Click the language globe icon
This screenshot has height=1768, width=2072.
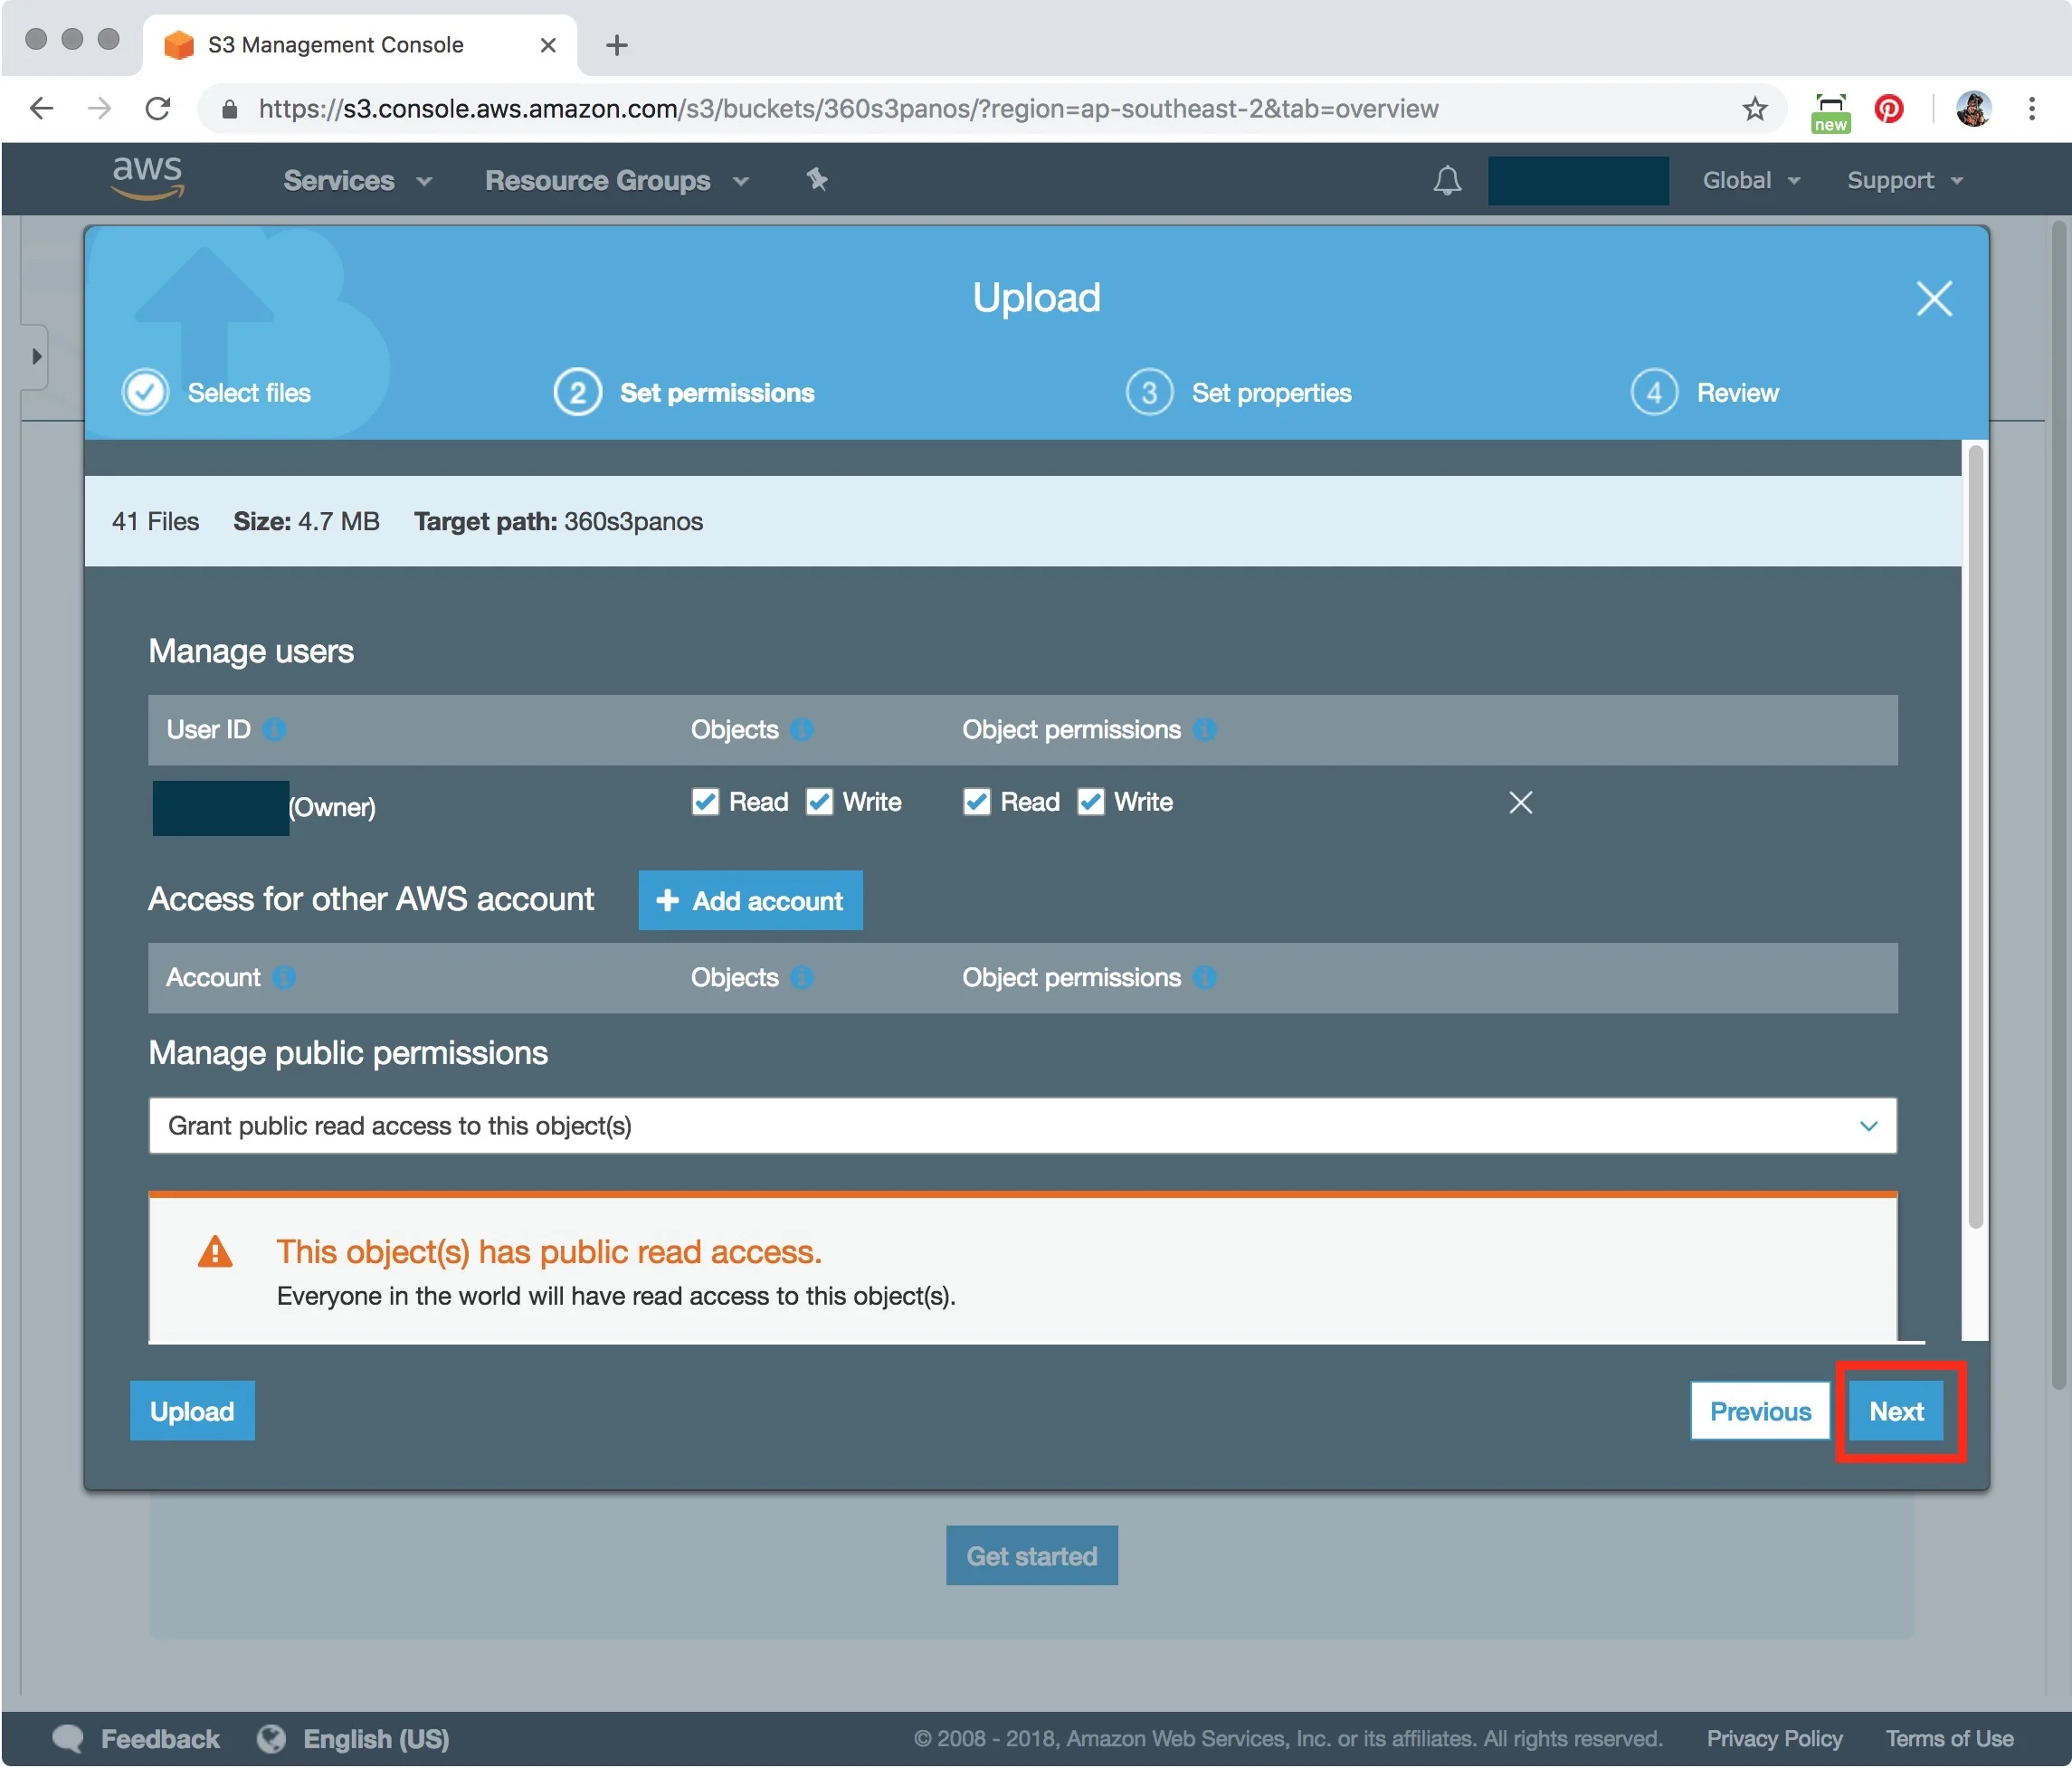pos(271,1739)
